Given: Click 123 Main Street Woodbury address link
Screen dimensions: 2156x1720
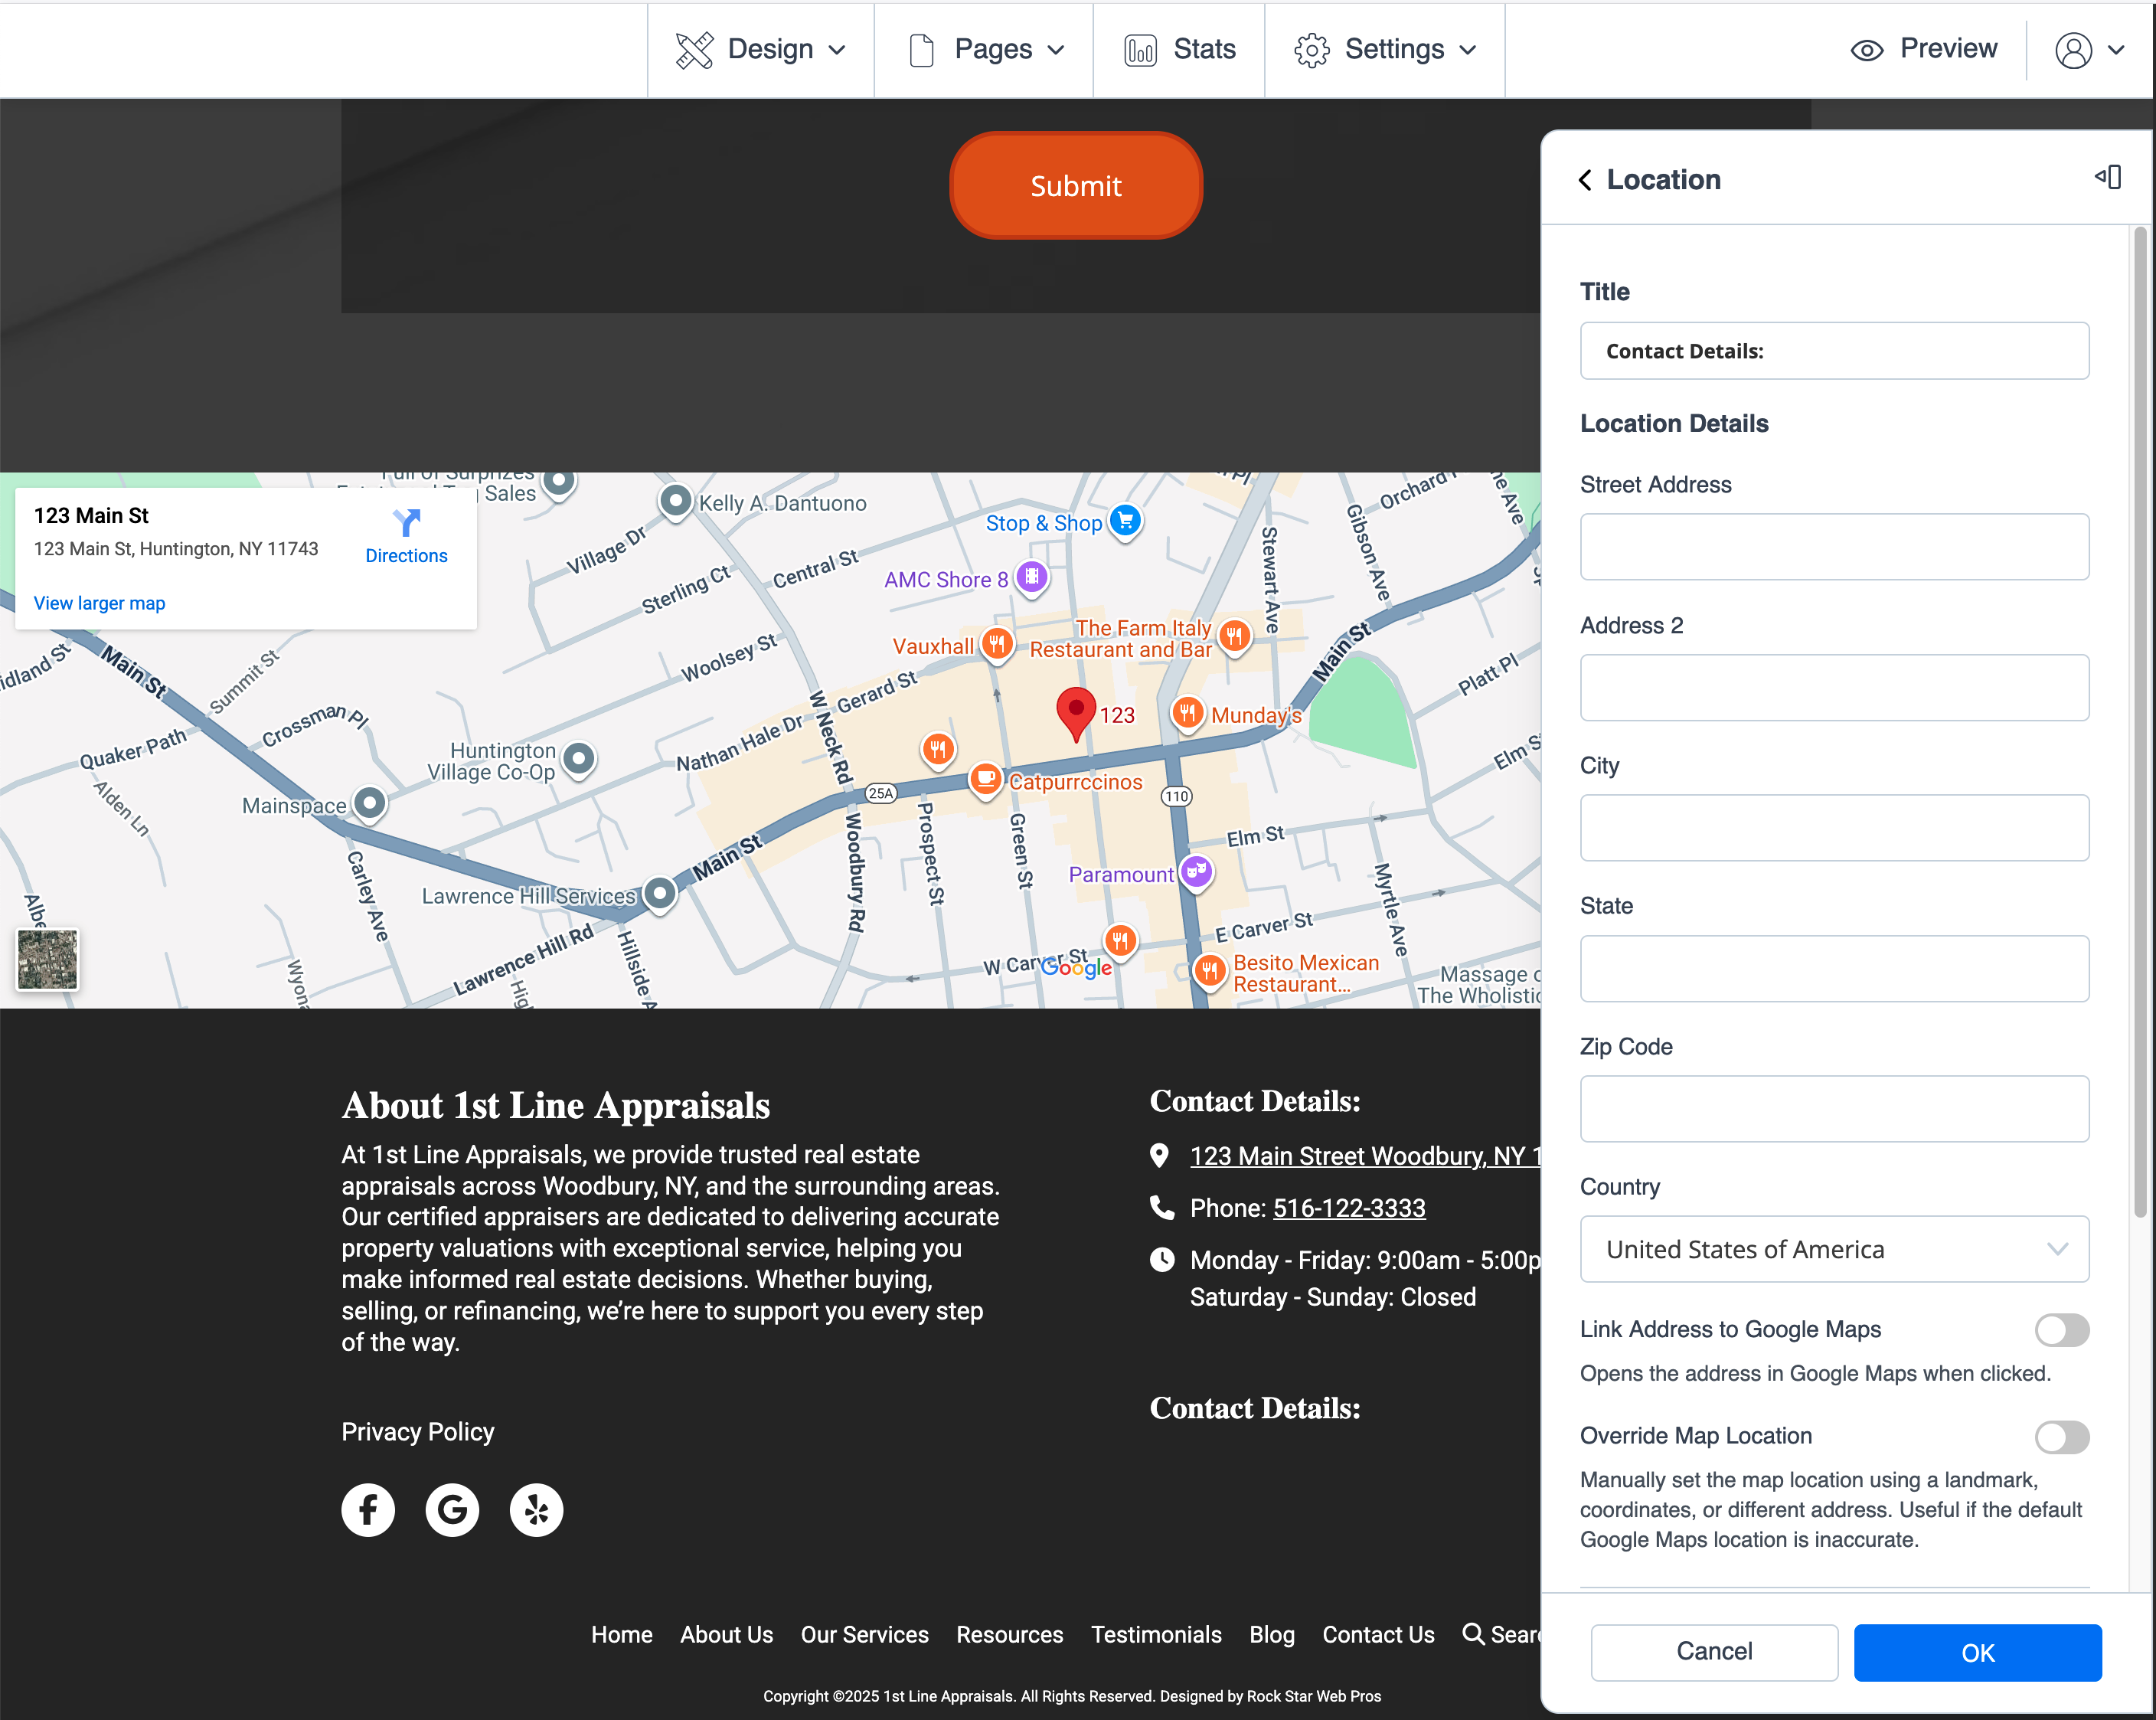Looking at the screenshot, I should tap(1365, 1156).
